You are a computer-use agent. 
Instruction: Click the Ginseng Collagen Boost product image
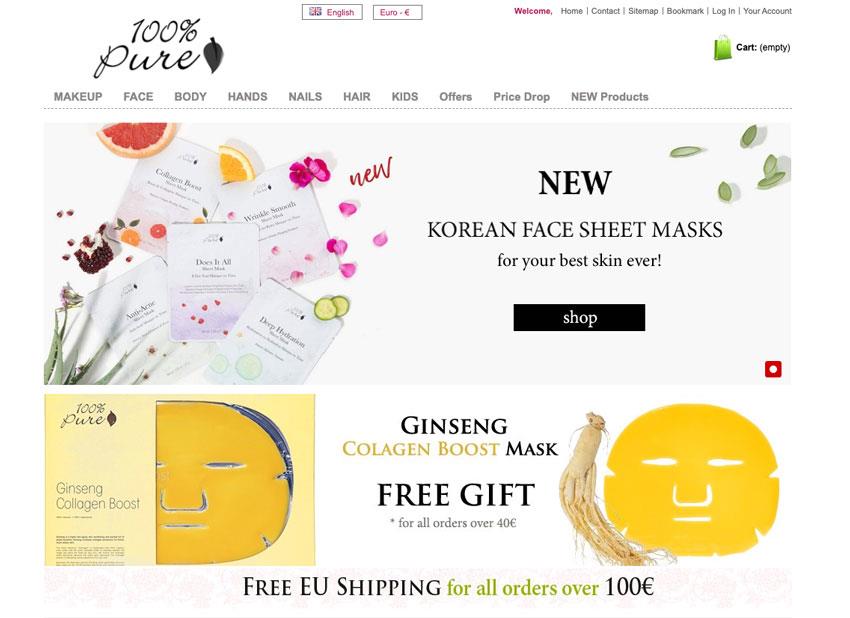(180, 480)
